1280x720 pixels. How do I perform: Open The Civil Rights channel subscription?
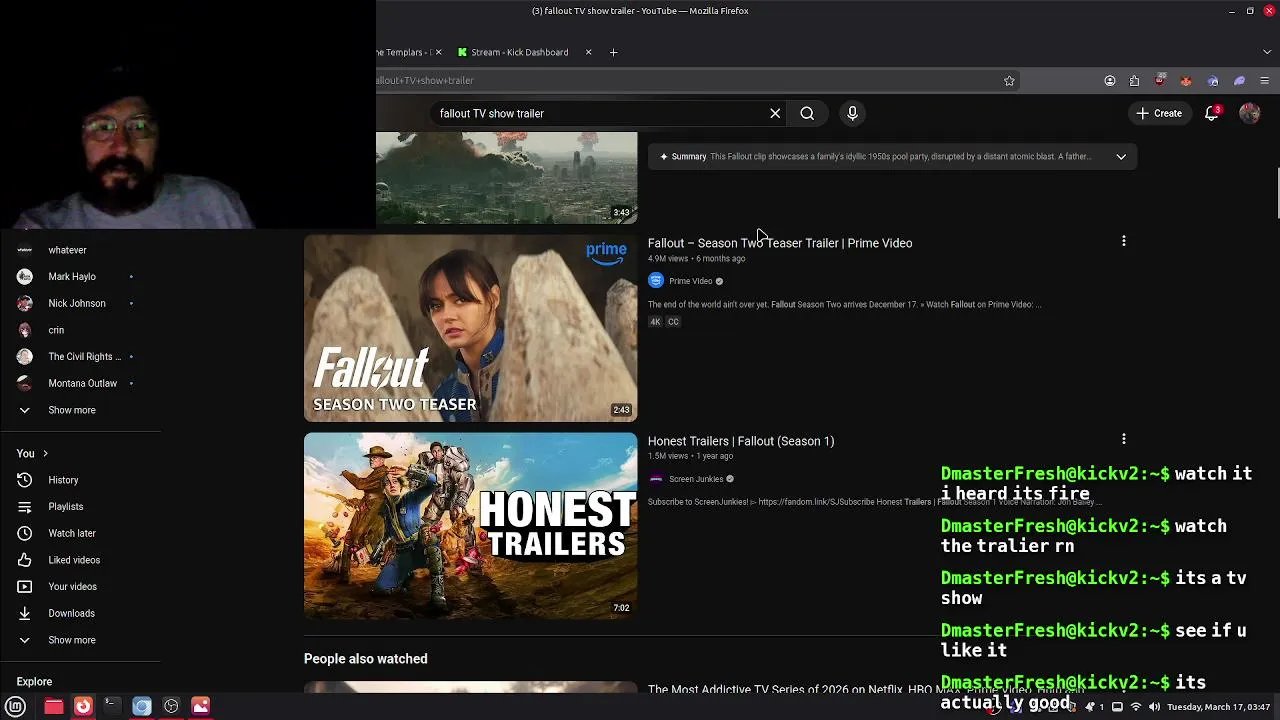pyautogui.click(x=85, y=357)
